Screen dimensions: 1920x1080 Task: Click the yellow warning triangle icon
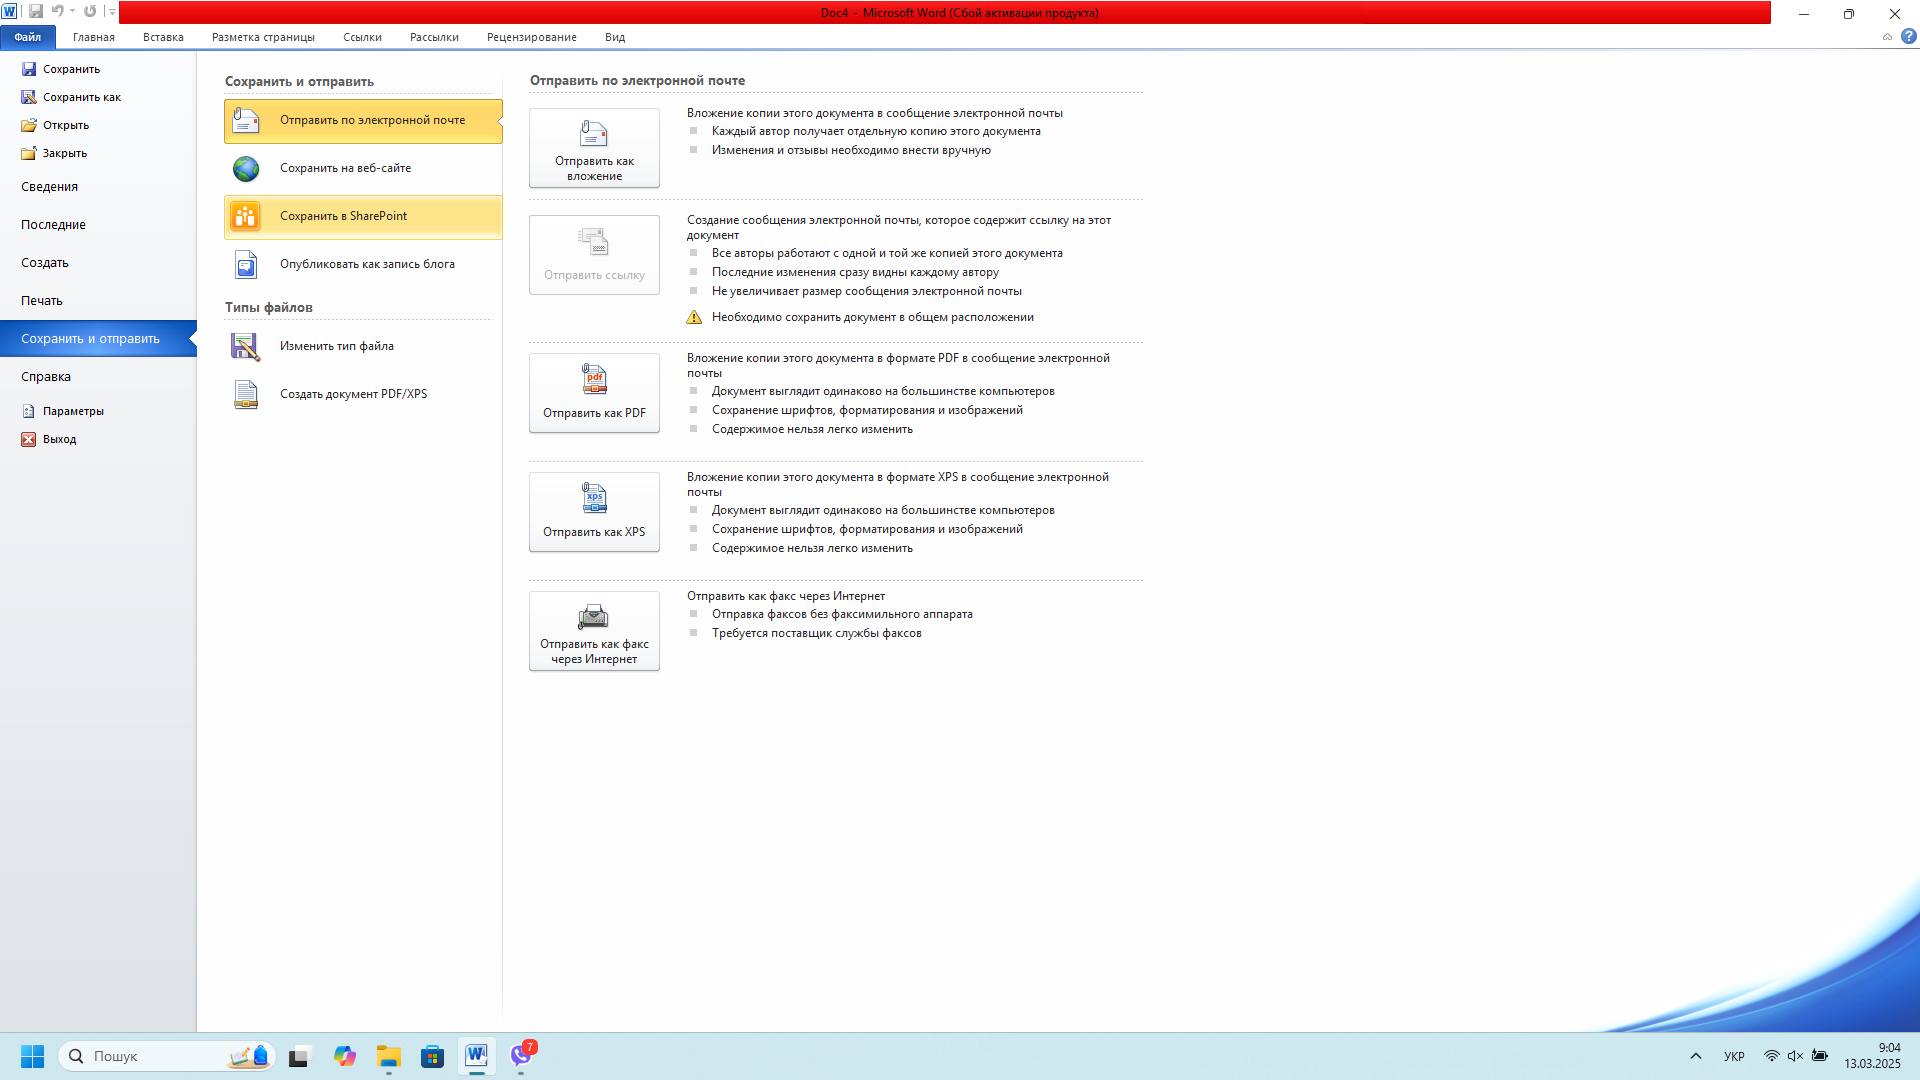point(694,317)
